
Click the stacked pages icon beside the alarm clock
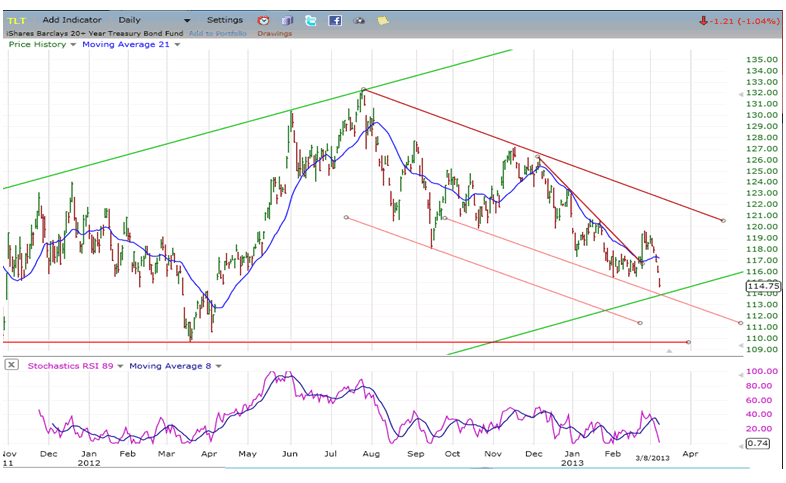(x=287, y=20)
